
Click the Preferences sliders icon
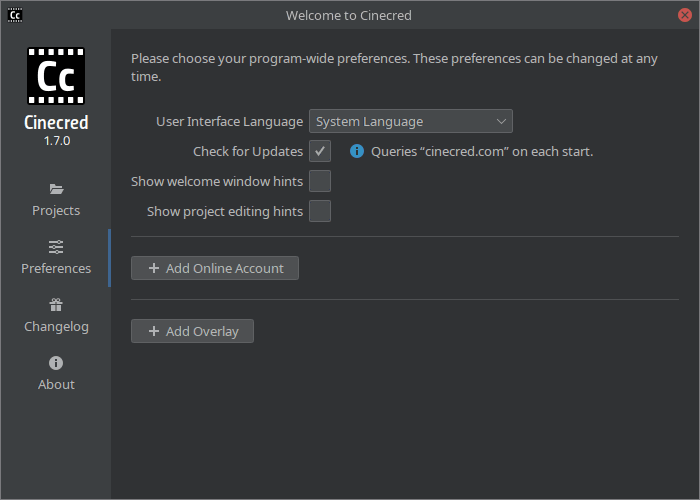pyautogui.click(x=56, y=247)
